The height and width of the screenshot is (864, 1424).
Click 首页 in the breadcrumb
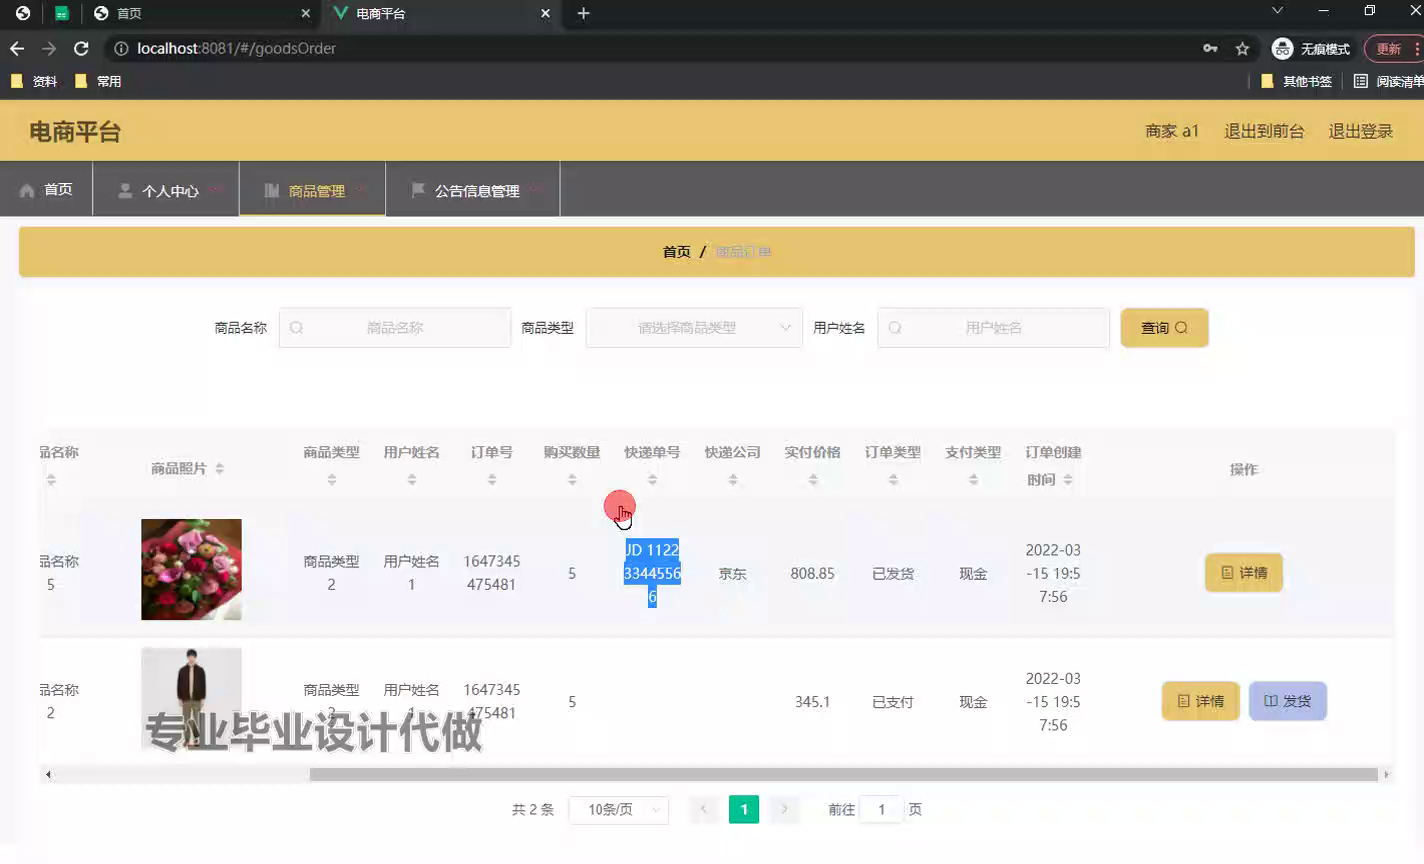point(676,252)
